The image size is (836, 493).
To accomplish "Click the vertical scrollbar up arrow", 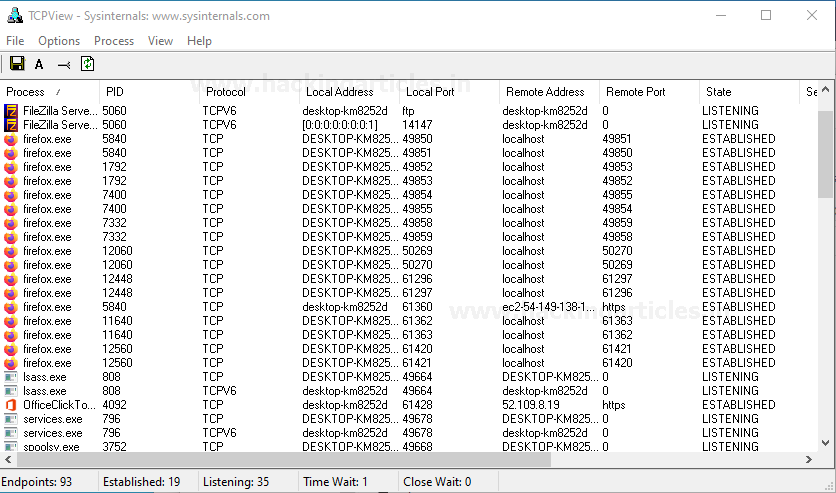I will click(825, 90).
